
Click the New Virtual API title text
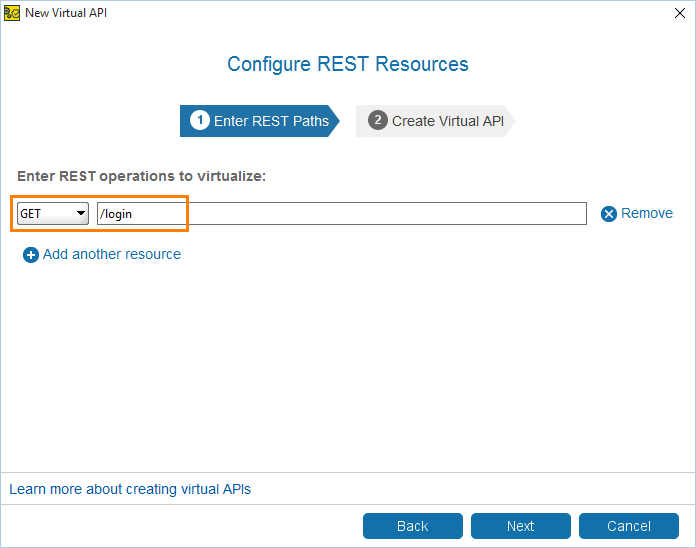pos(66,13)
